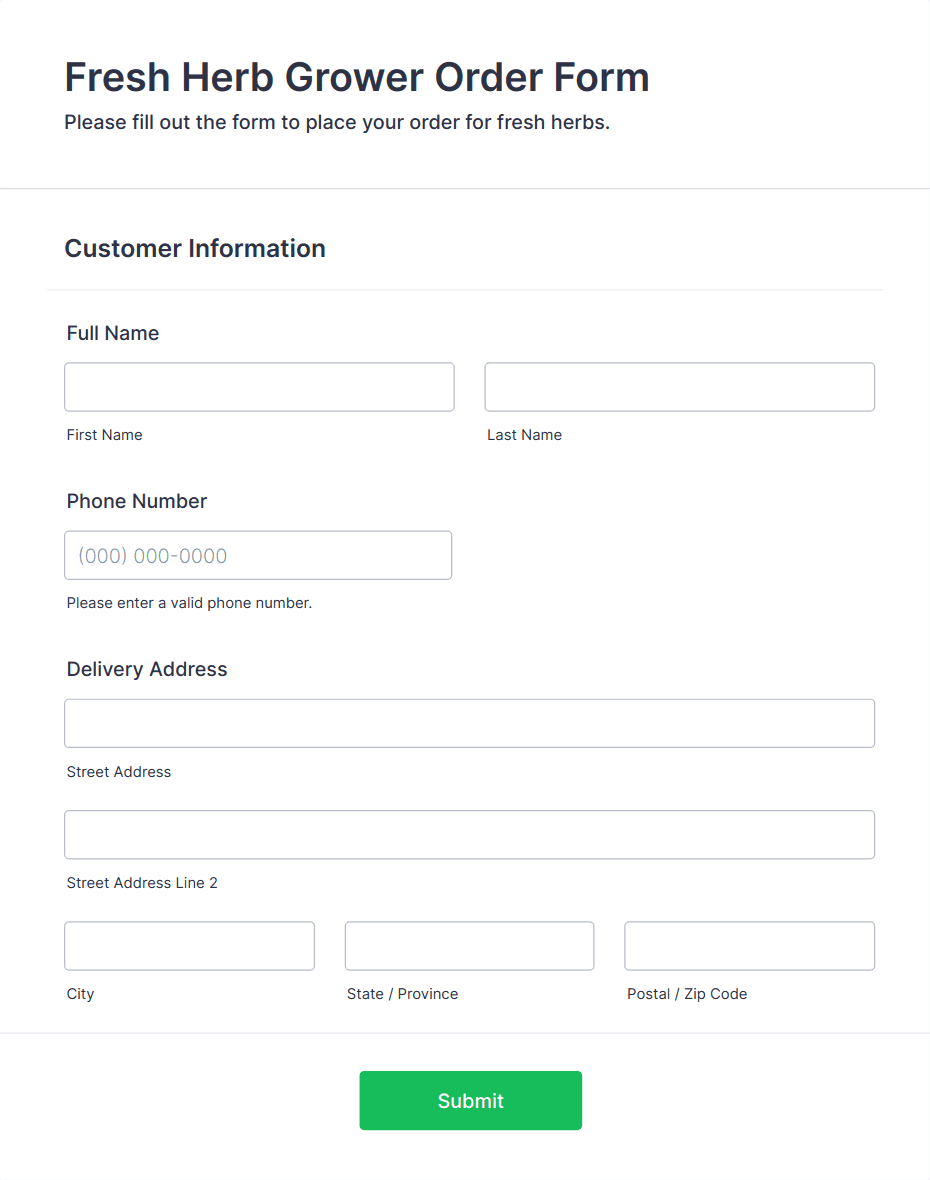Click the "State / Province" sublabel text
The width and height of the screenshot is (930, 1180).
[402, 994]
